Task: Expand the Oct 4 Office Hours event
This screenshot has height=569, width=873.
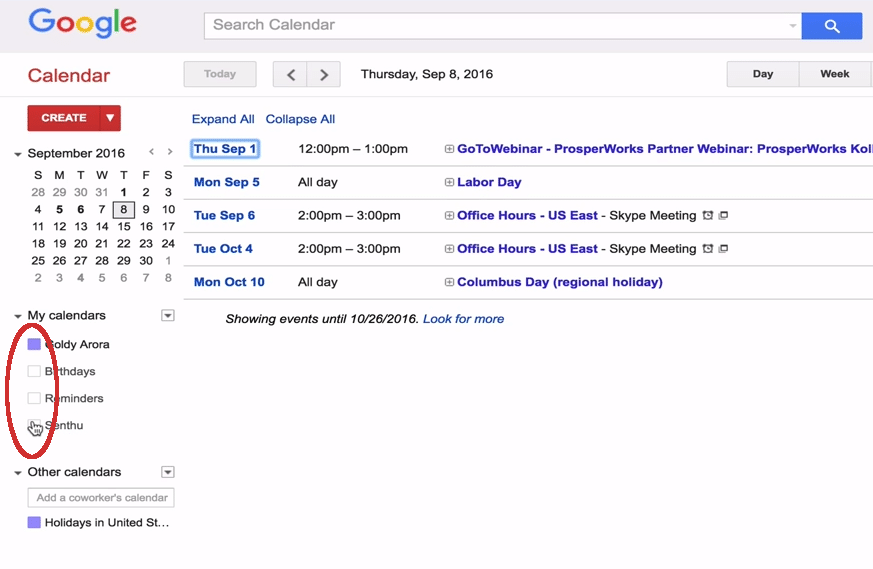Action: [449, 249]
